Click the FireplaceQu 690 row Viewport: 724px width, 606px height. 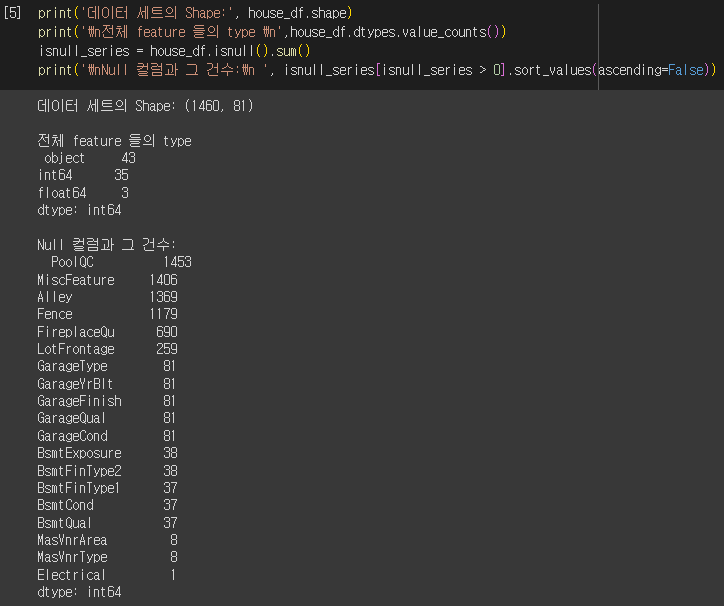pyautogui.click(x=108, y=332)
